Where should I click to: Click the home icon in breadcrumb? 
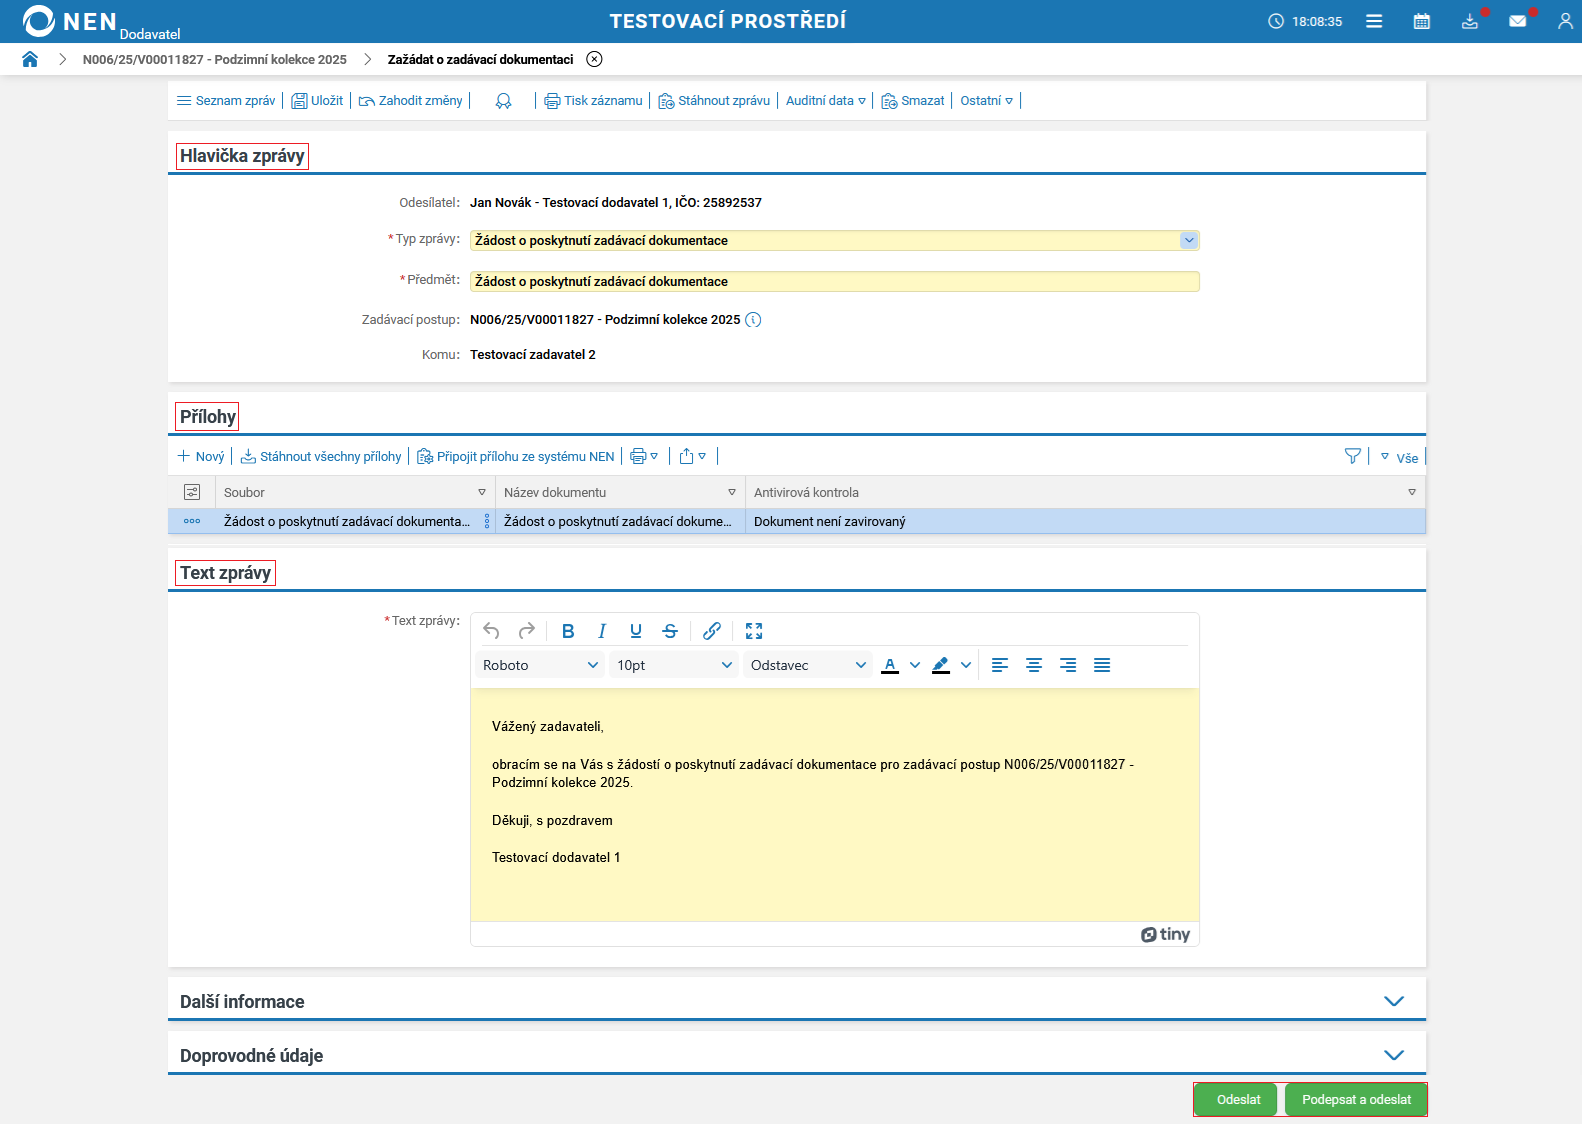(30, 59)
